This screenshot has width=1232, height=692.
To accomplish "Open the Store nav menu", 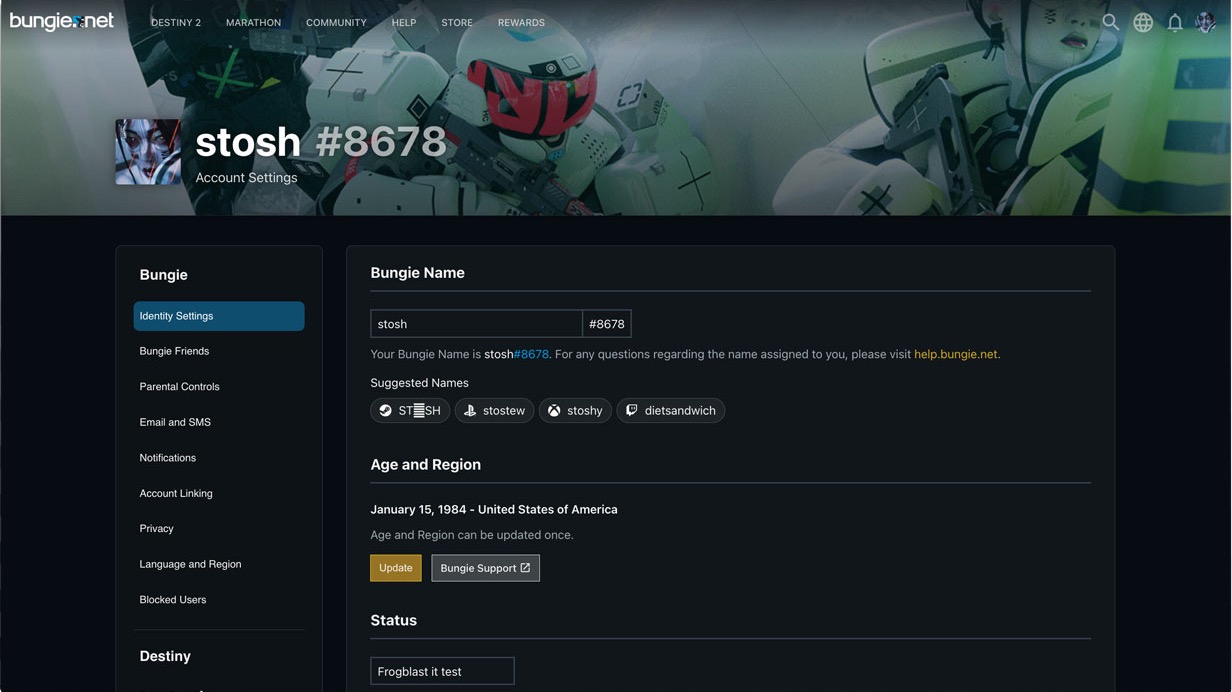I will [x=457, y=22].
